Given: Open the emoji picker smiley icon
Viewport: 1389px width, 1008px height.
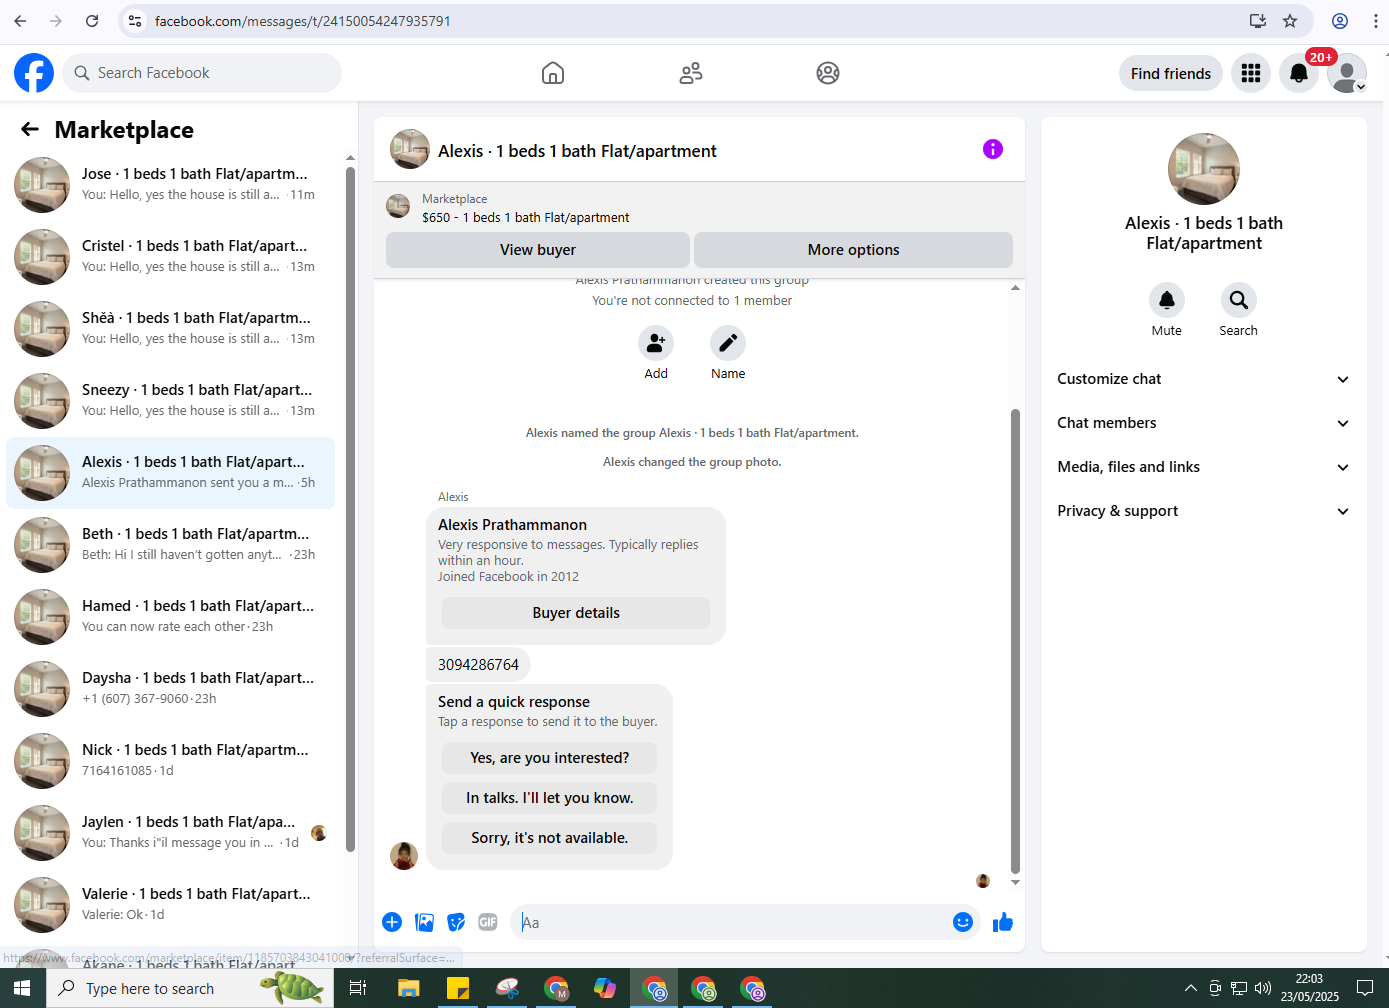Looking at the screenshot, I should pos(963,922).
